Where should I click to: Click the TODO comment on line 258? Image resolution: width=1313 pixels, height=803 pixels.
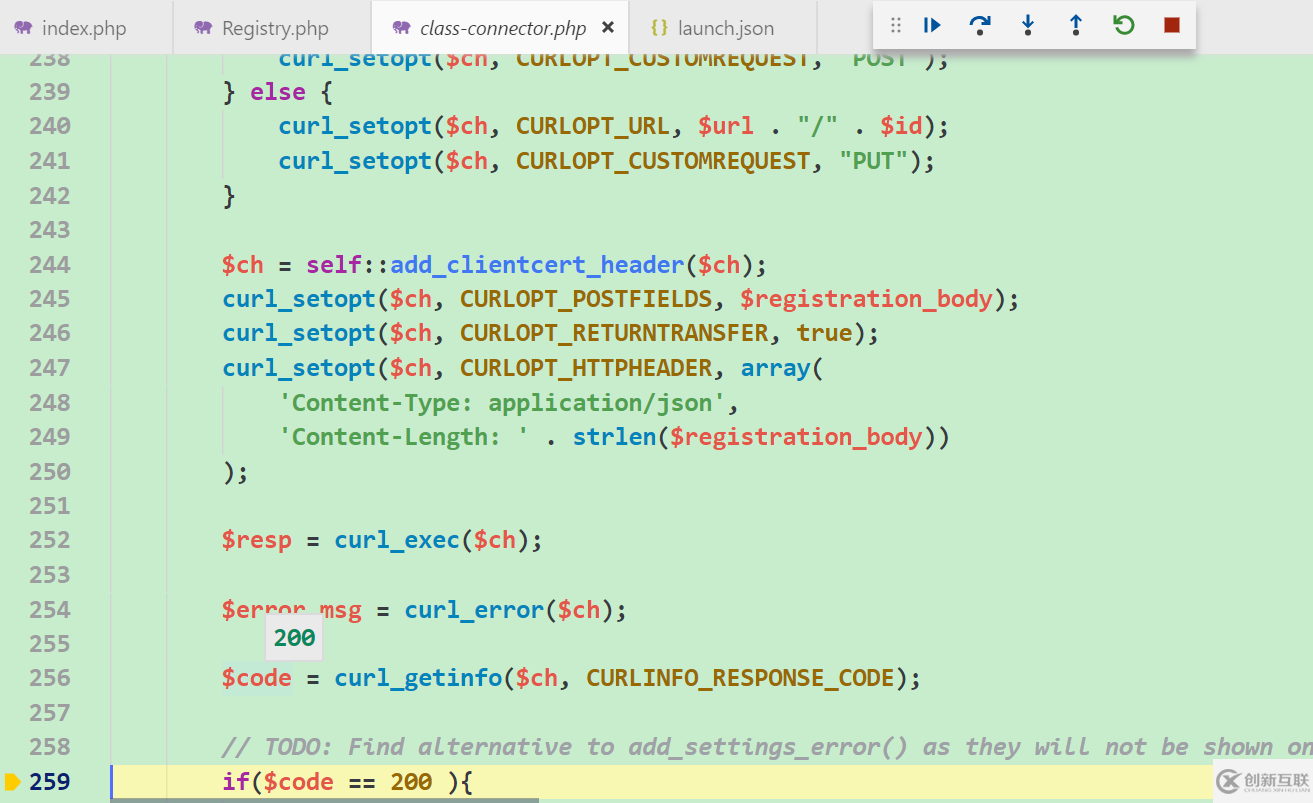(767, 747)
